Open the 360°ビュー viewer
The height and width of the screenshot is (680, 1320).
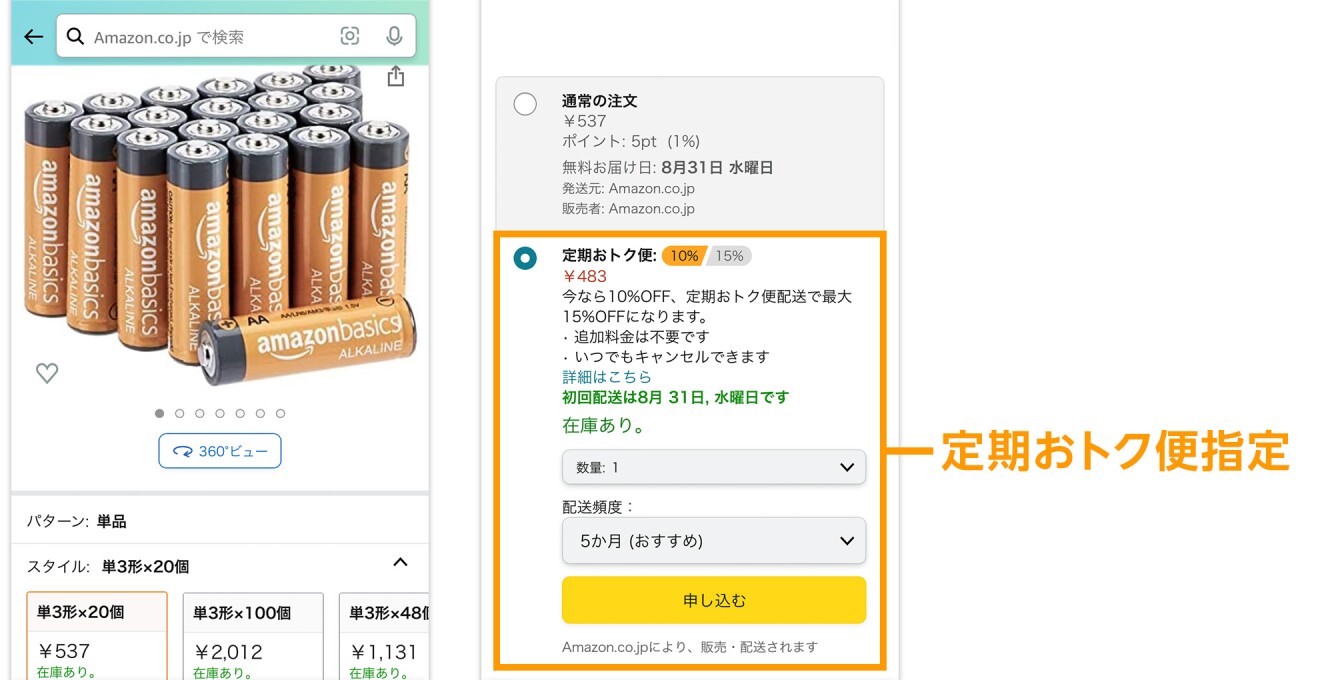tap(220, 451)
